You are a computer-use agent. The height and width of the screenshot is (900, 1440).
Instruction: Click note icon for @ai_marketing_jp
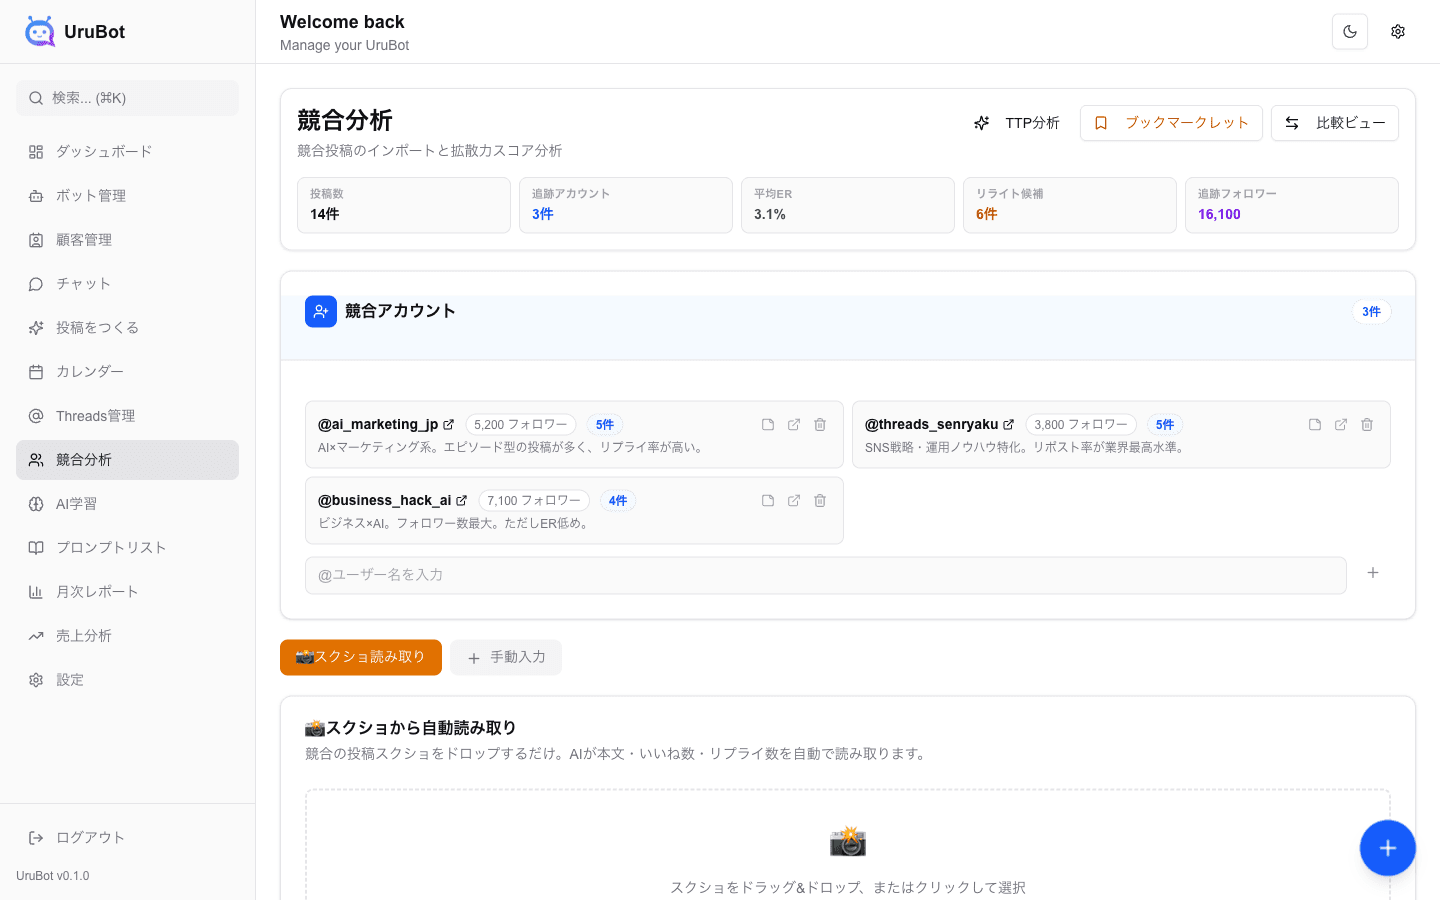pos(768,425)
